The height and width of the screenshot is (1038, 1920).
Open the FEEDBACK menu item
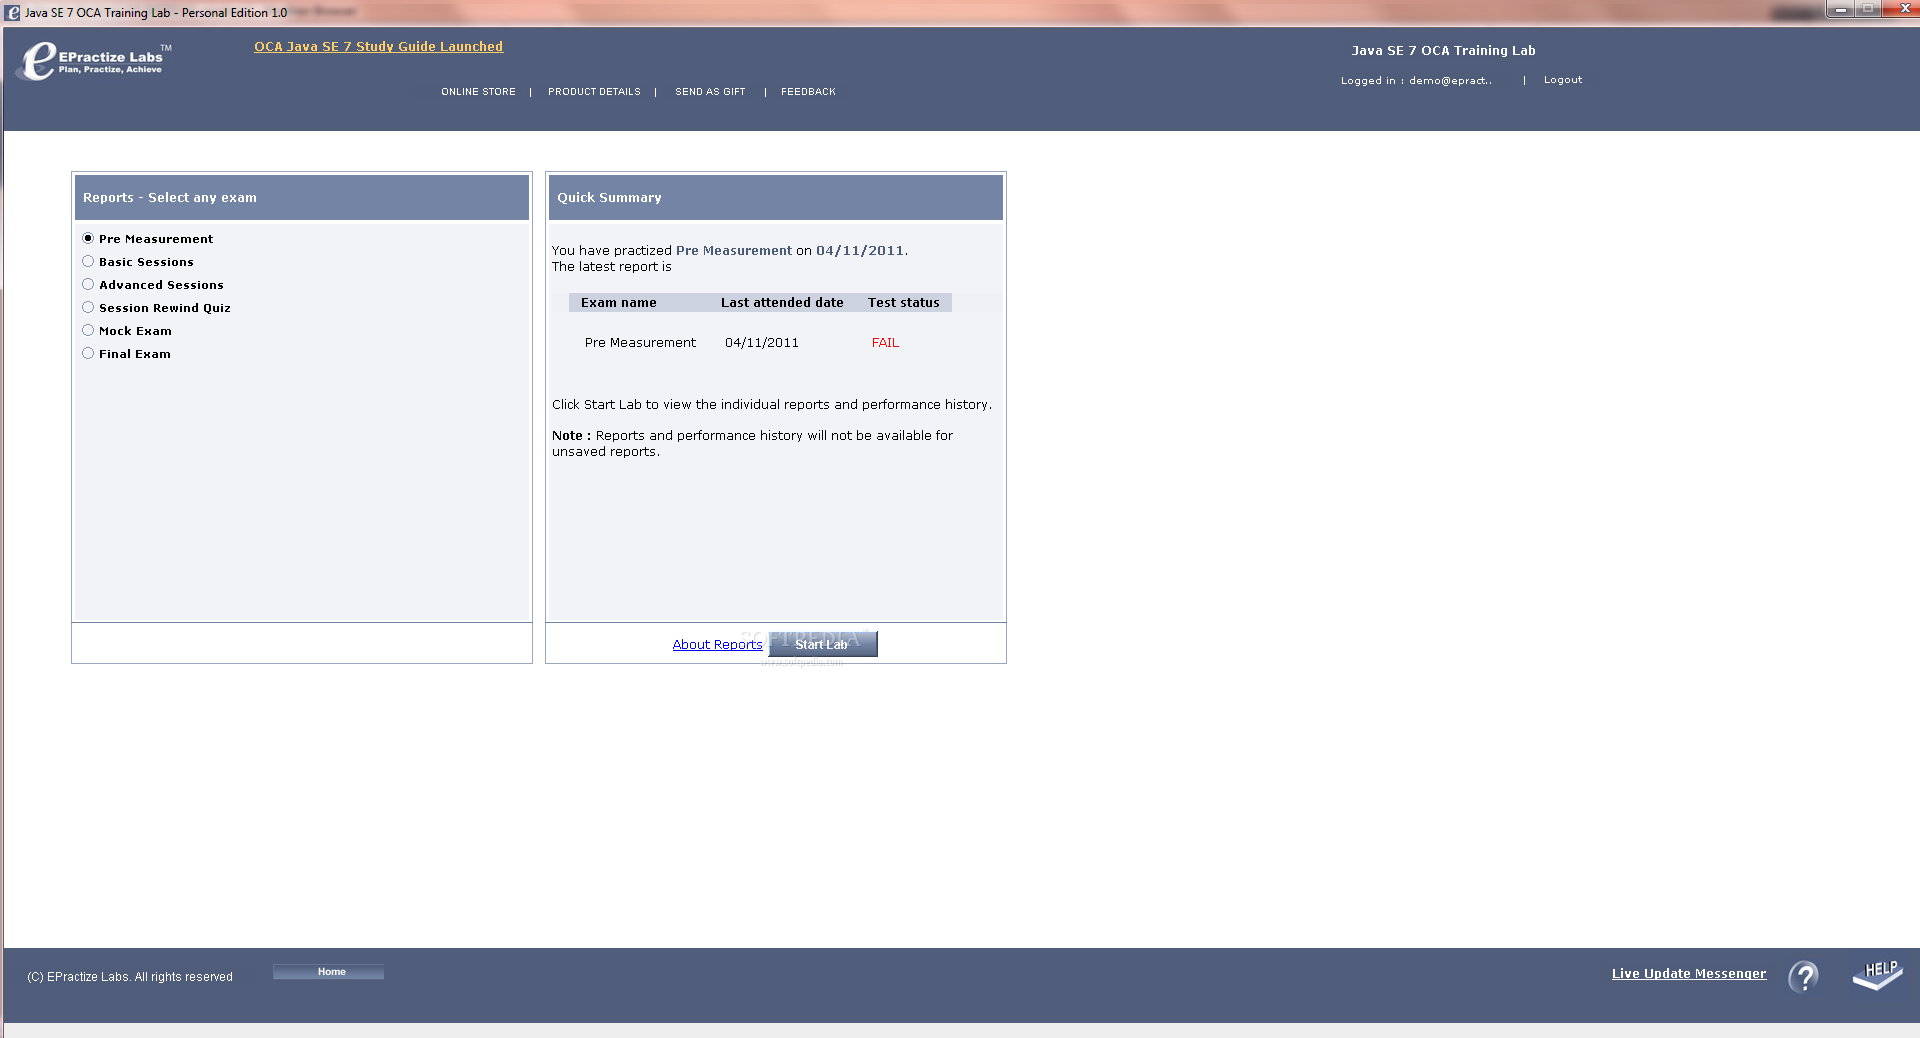tap(808, 92)
